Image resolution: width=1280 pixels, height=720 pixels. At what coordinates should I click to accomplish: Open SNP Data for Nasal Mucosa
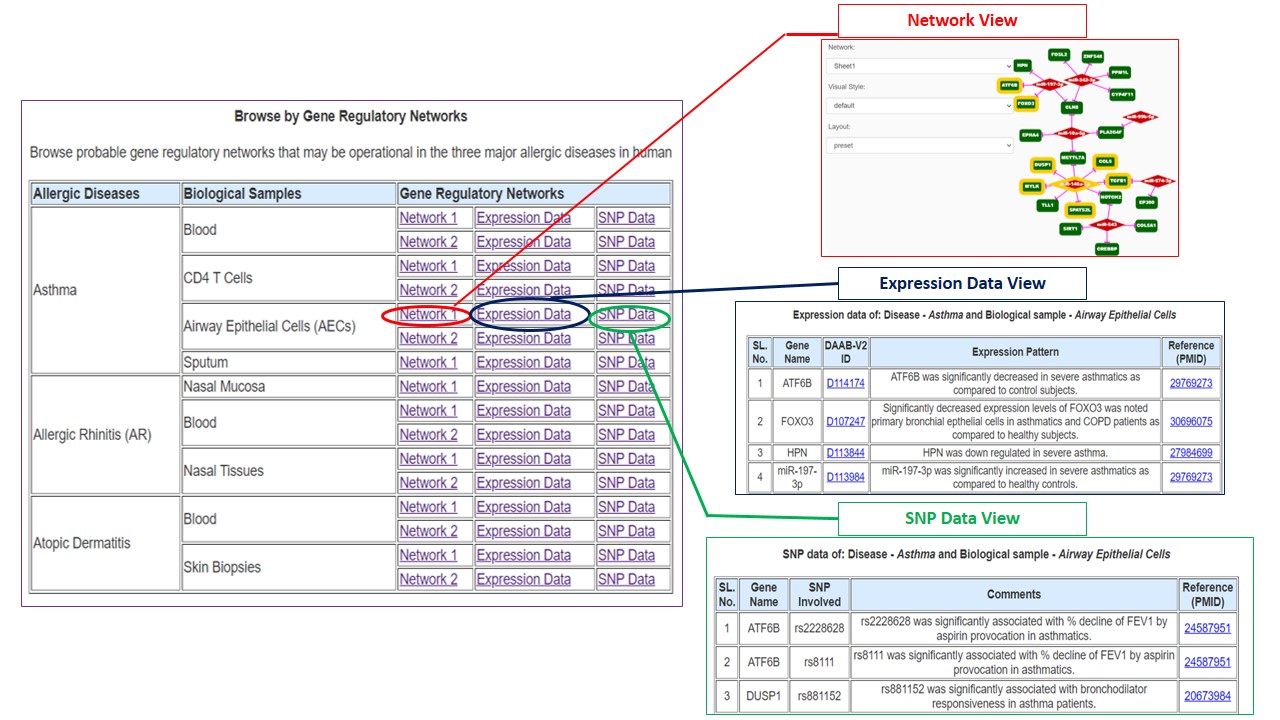coord(626,386)
